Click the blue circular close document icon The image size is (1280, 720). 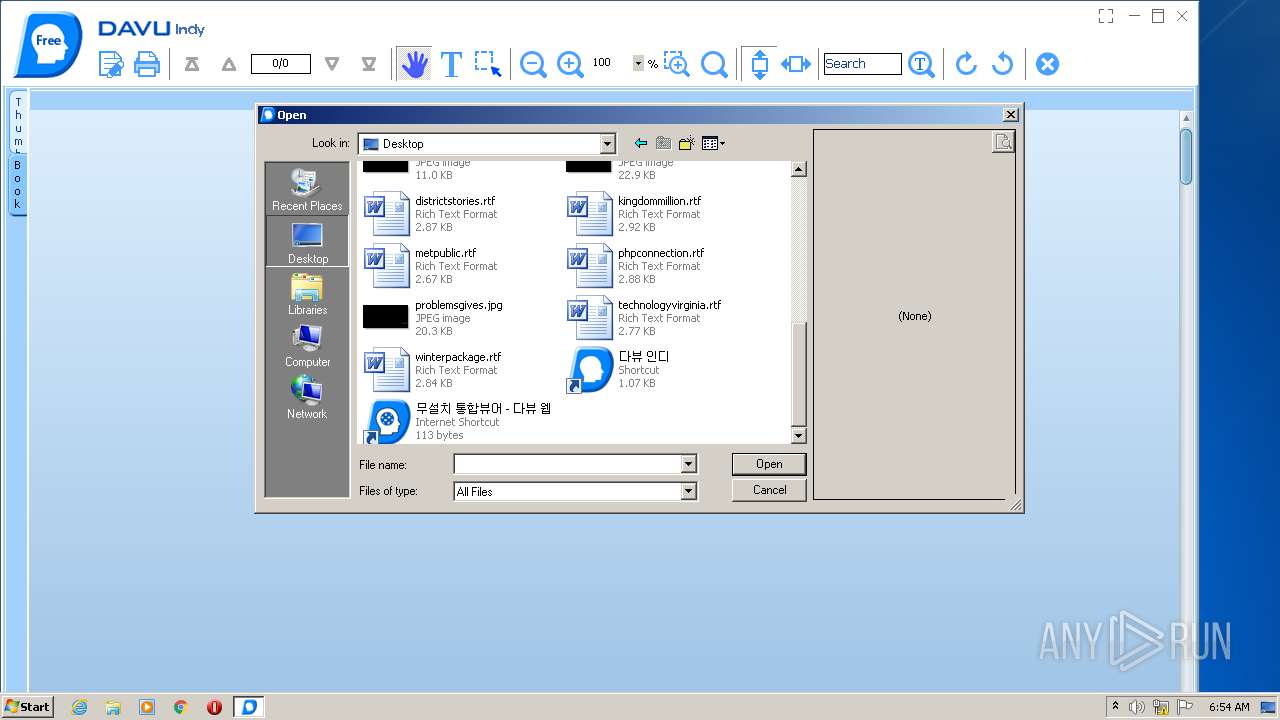[1047, 64]
